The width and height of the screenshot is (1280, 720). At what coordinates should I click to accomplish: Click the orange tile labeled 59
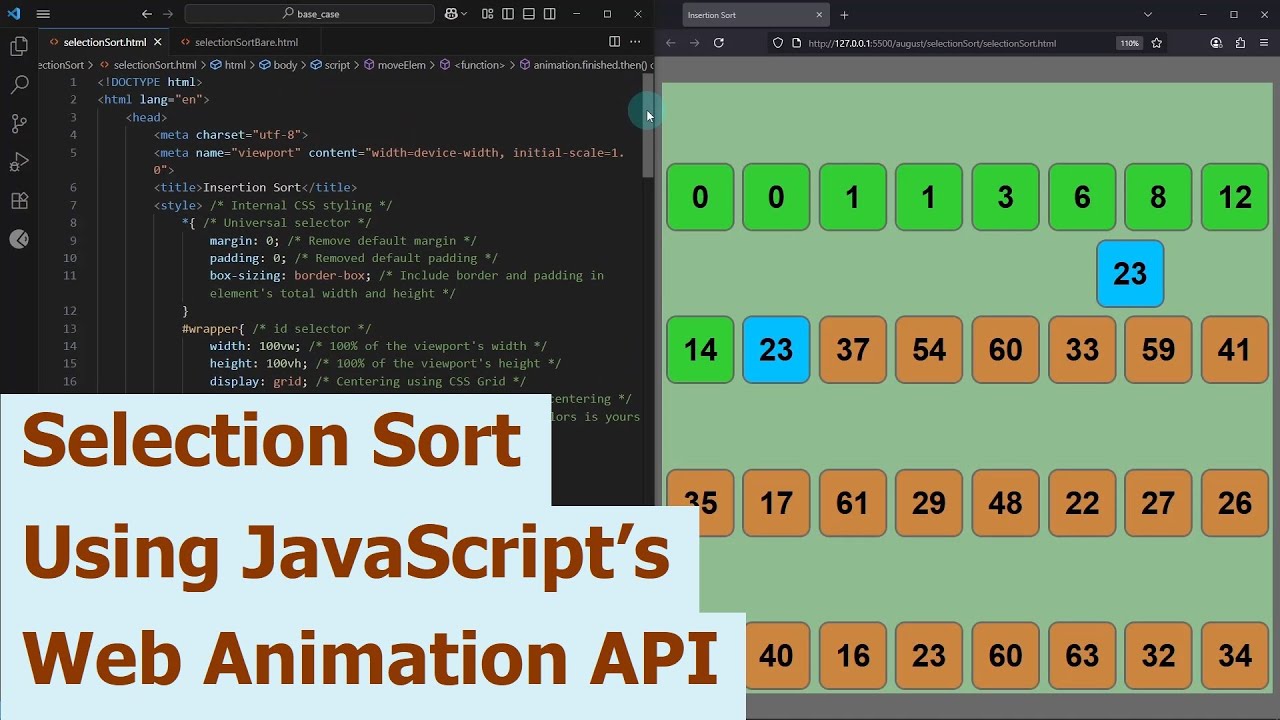1158,350
